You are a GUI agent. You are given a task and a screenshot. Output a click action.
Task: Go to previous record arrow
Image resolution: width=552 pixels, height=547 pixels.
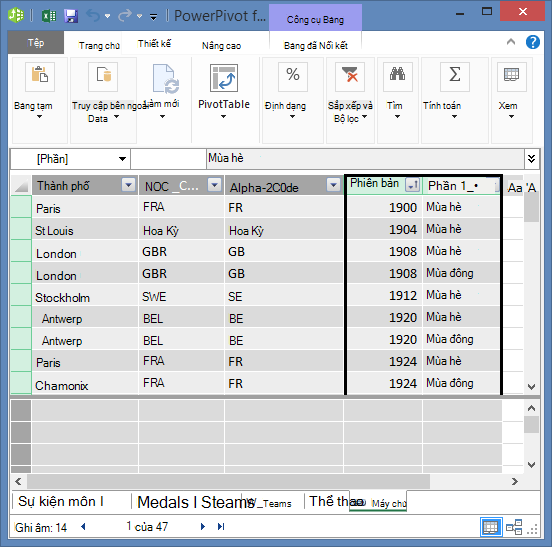click(83, 527)
